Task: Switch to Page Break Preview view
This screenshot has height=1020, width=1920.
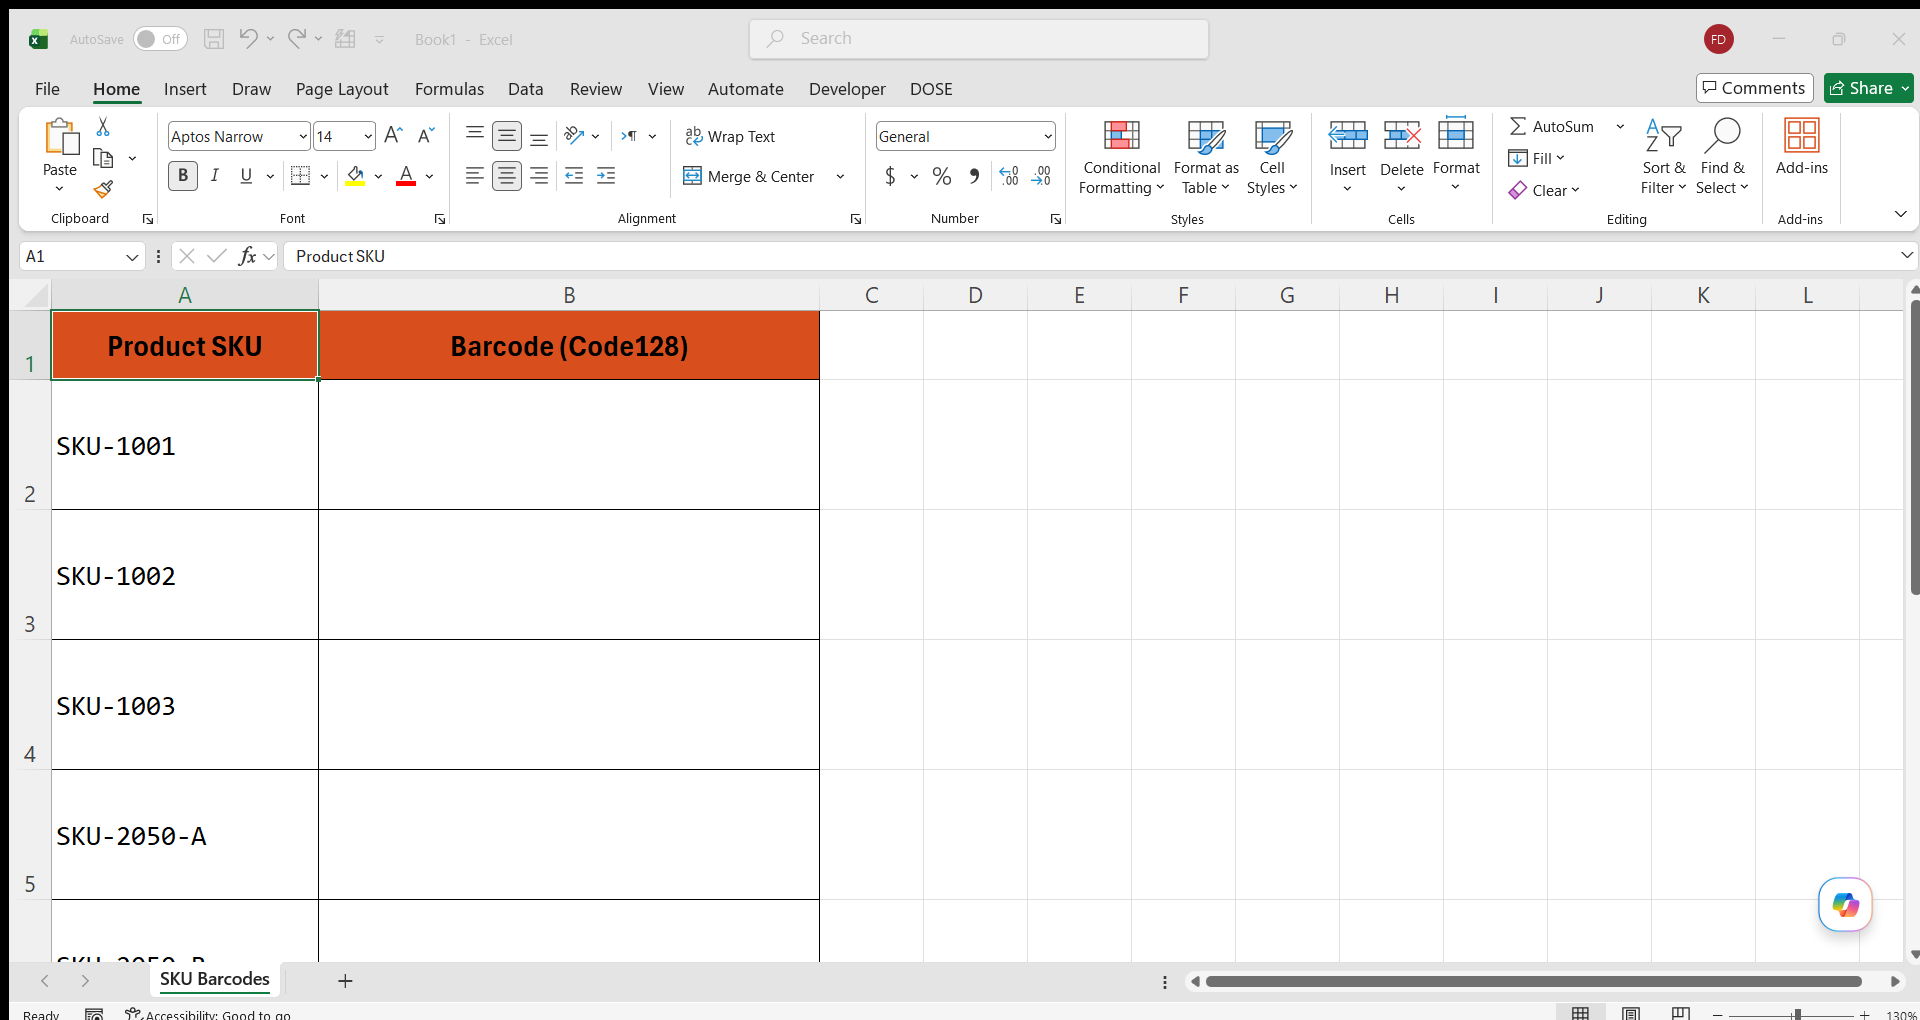Action: [1681, 1013]
